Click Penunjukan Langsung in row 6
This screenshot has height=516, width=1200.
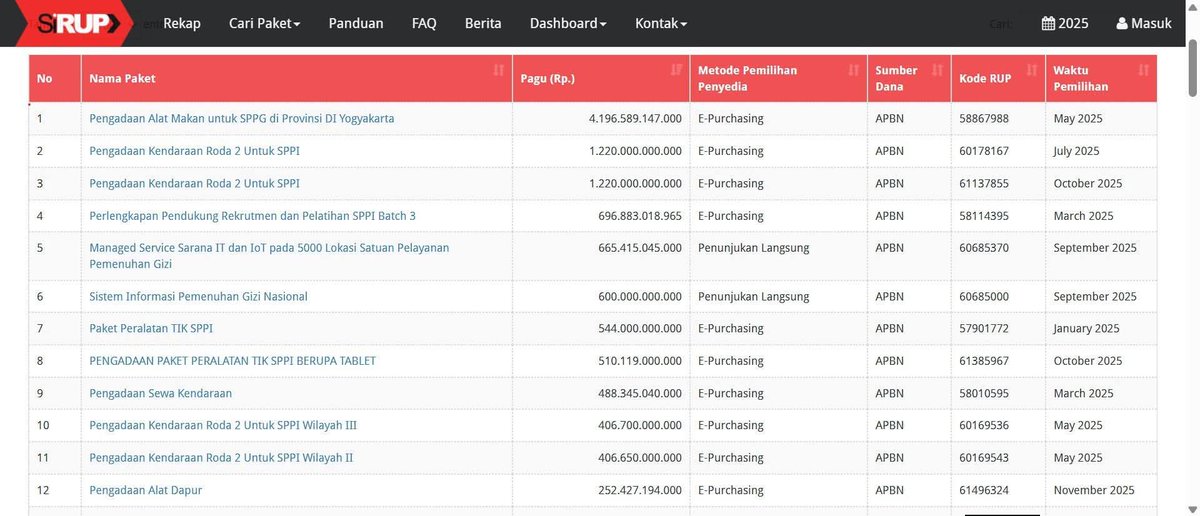(754, 297)
